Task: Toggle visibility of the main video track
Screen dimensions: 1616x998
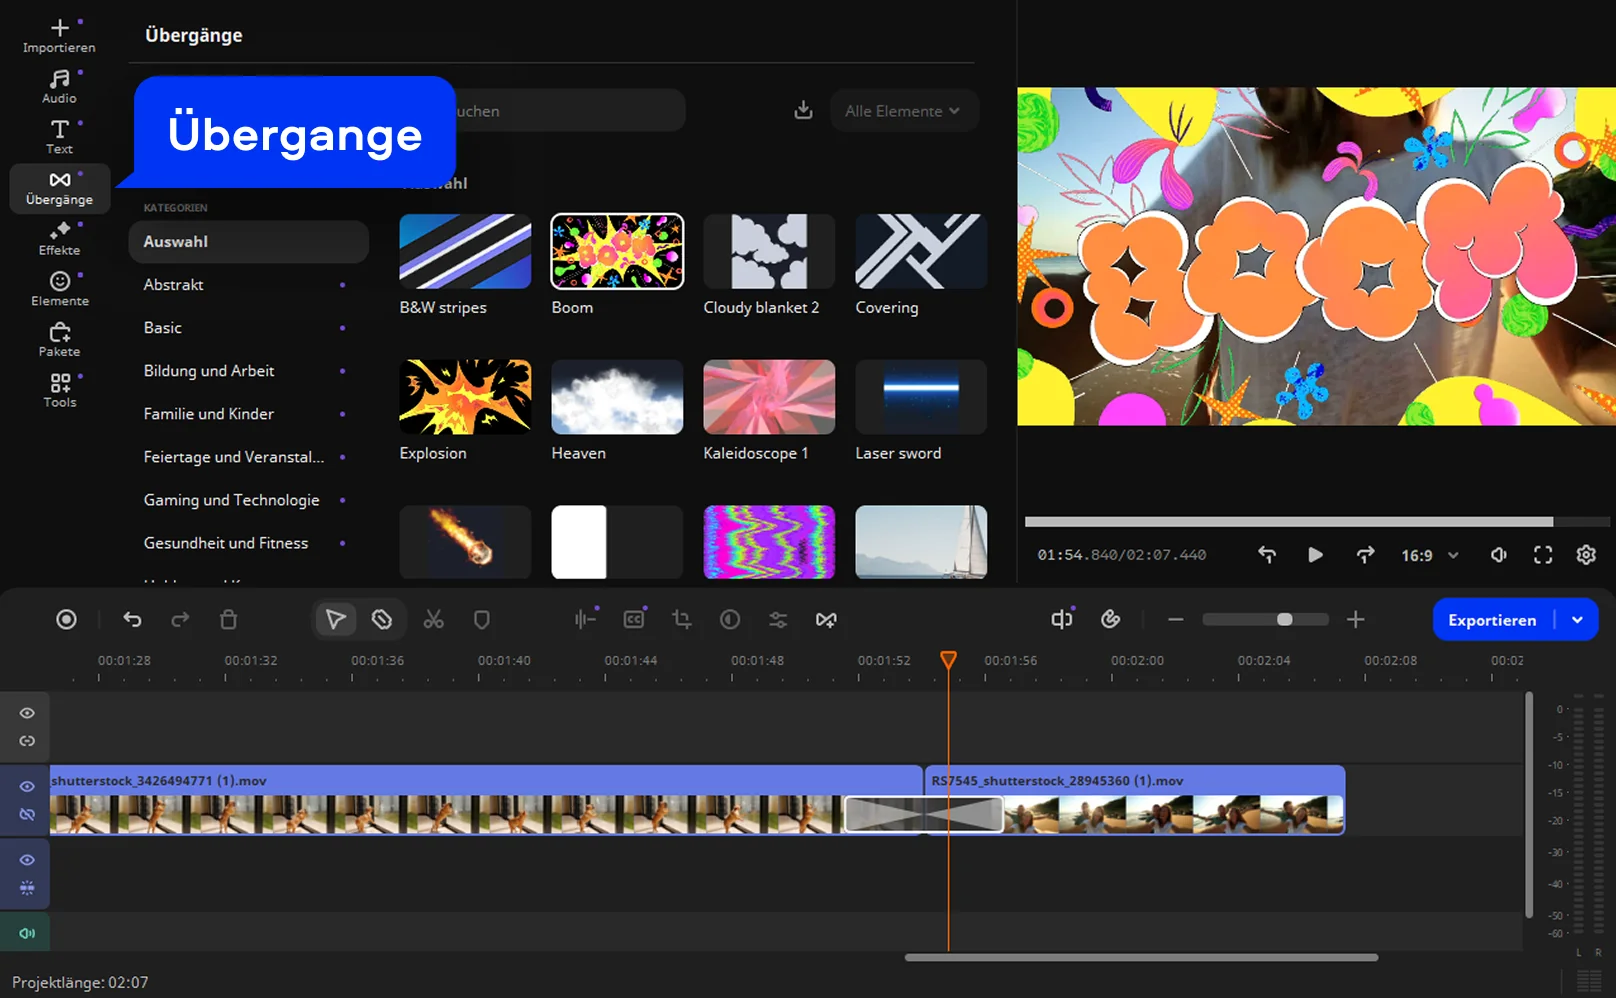Action: (27, 787)
